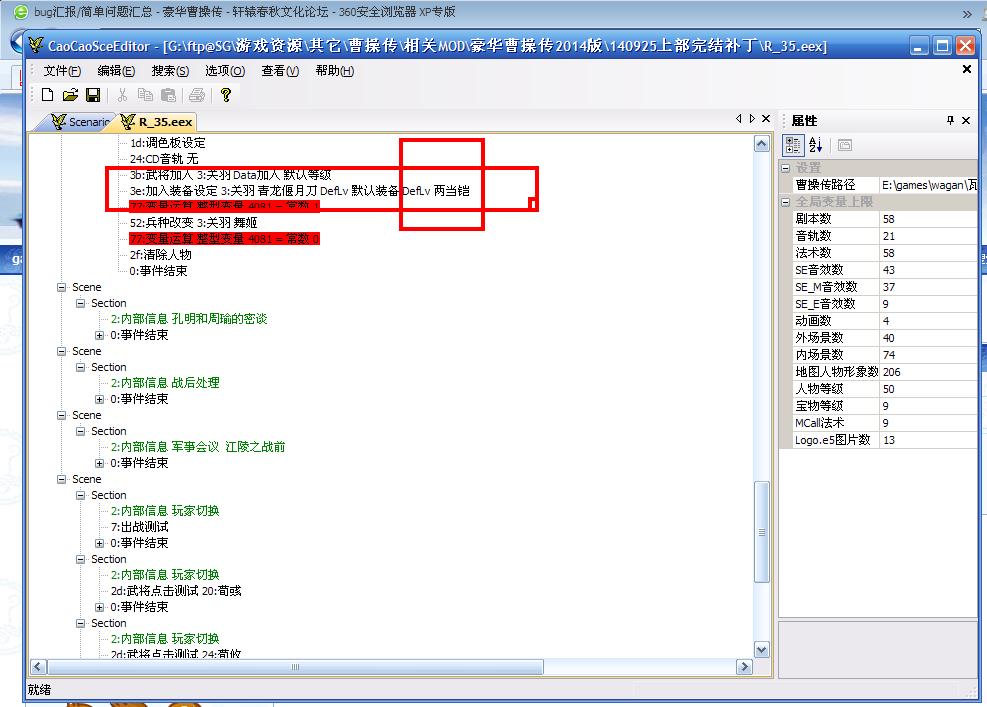Edit 曹操传路径 value field
This screenshot has height=707, width=987.
928,184
